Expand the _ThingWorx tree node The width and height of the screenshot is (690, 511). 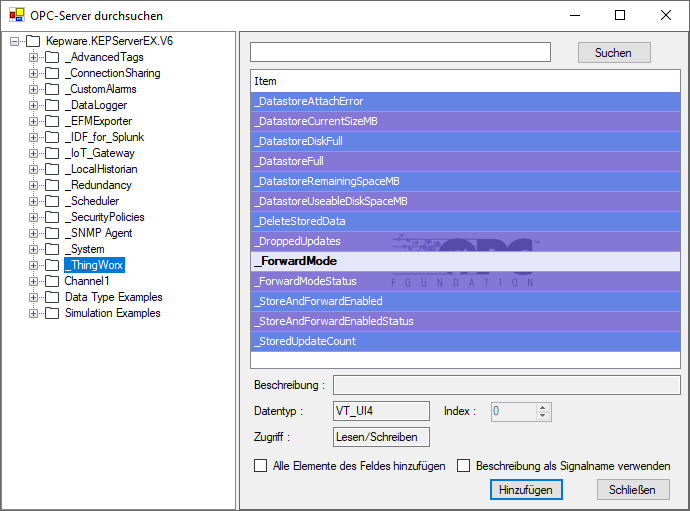[x=33, y=265]
